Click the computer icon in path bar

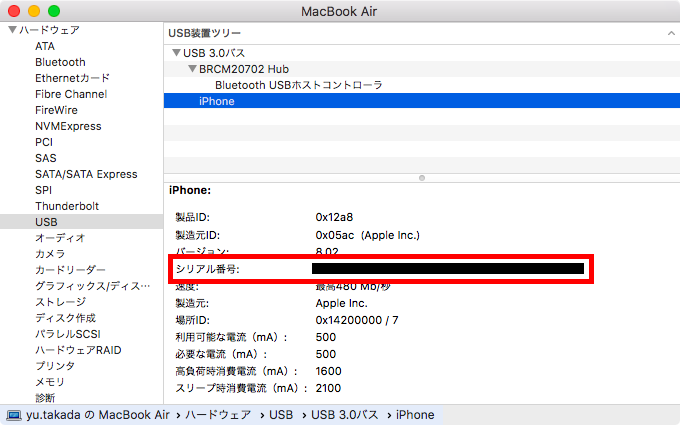pos(13,415)
